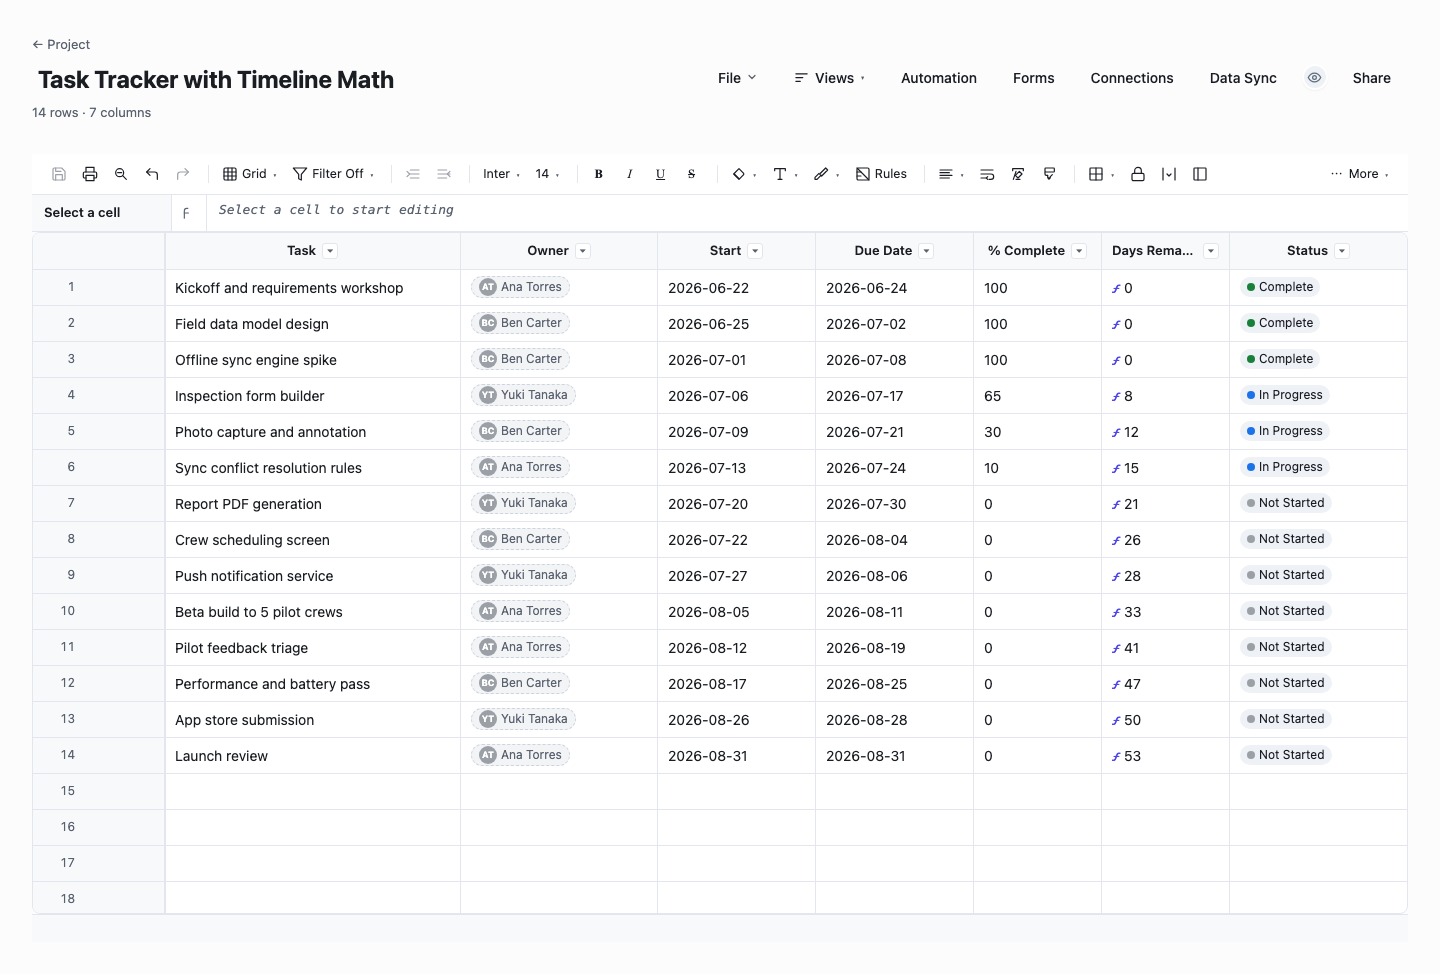Open the Filter Off dropdown
1440x974 pixels.
334,174
